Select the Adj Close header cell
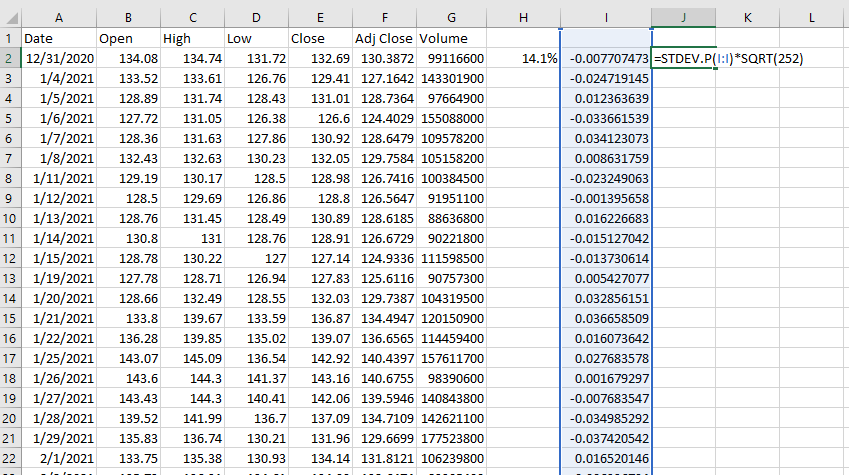This screenshot has width=849, height=475. tap(384, 38)
